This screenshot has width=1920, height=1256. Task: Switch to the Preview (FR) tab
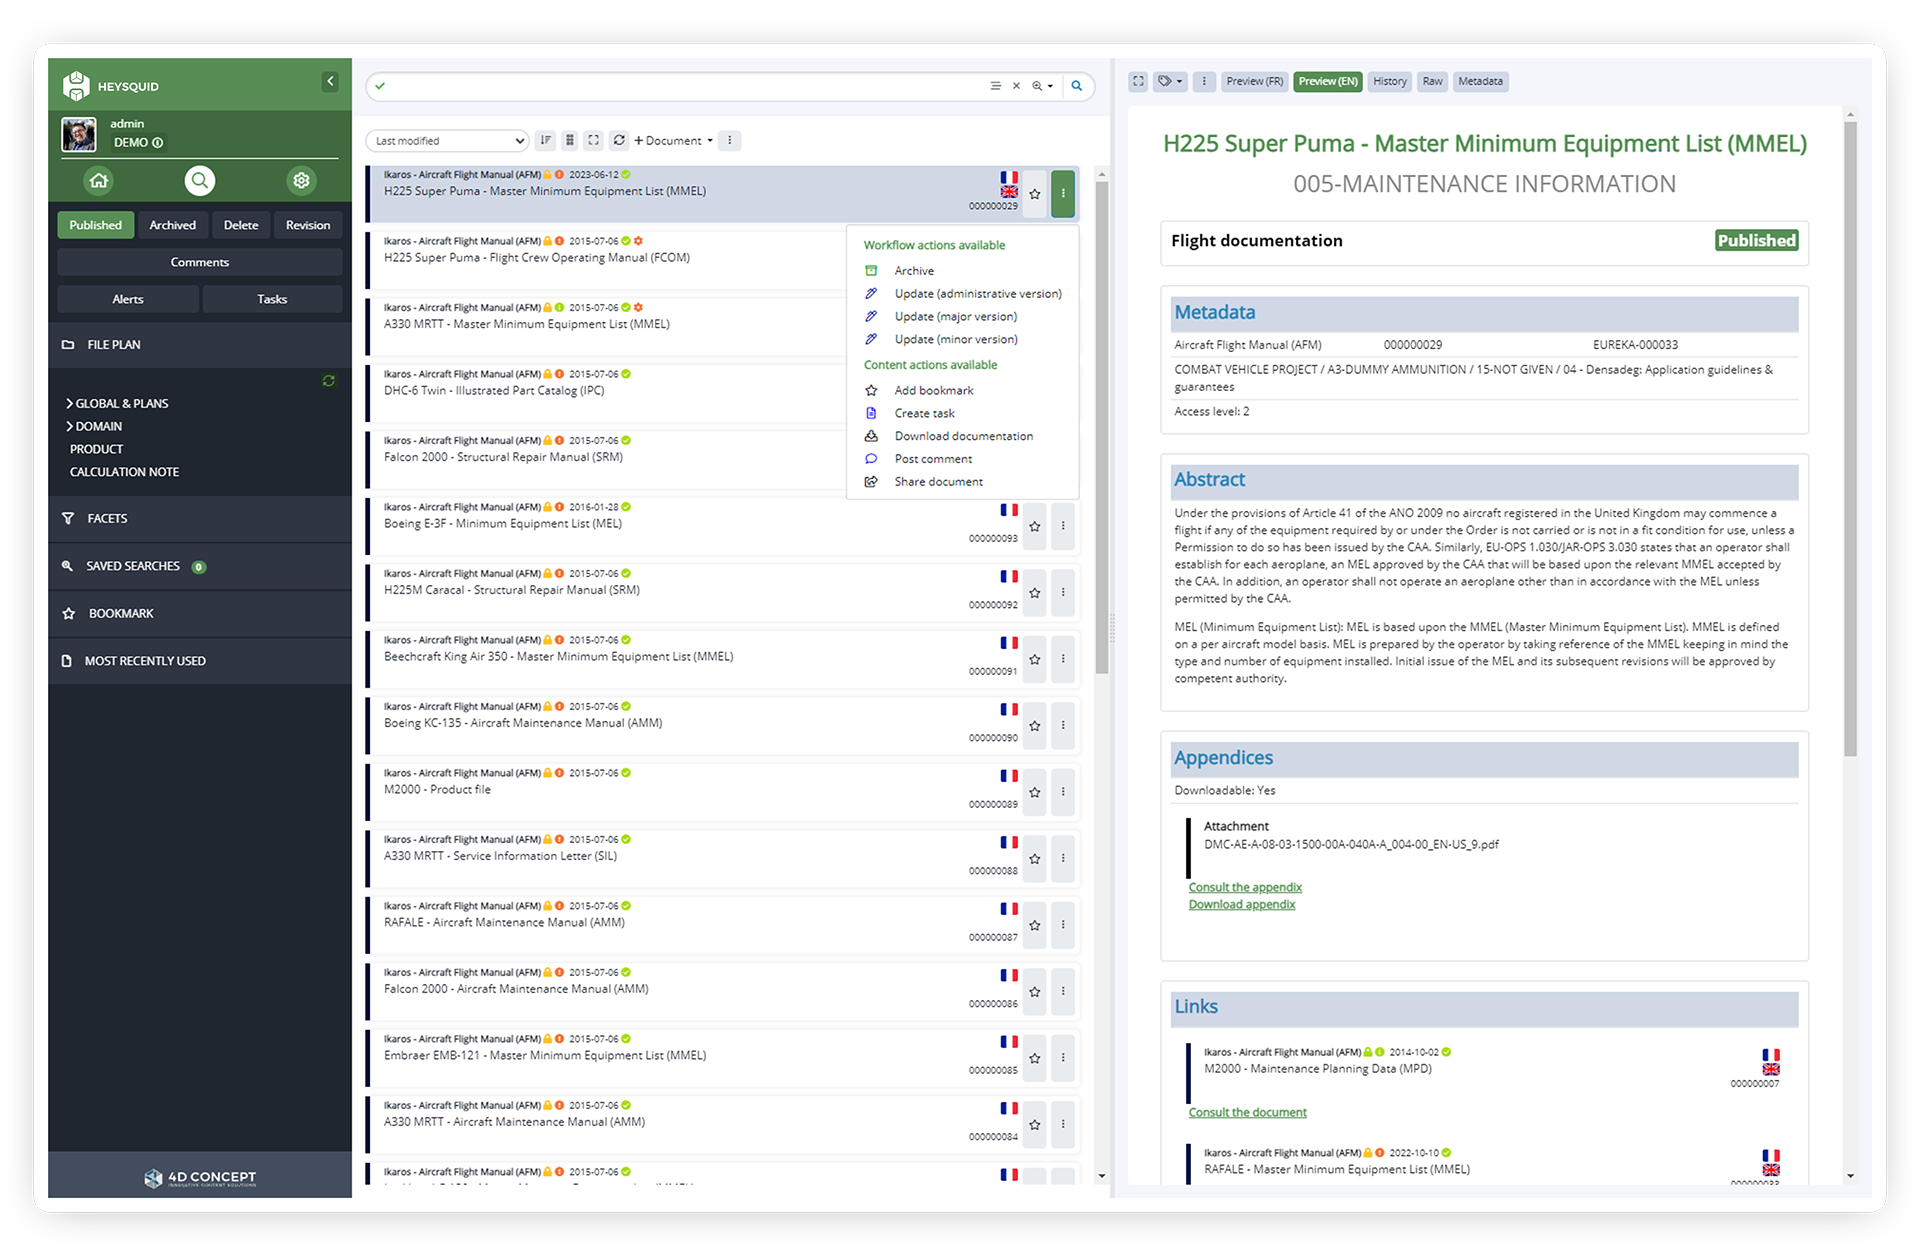pyautogui.click(x=1254, y=82)
